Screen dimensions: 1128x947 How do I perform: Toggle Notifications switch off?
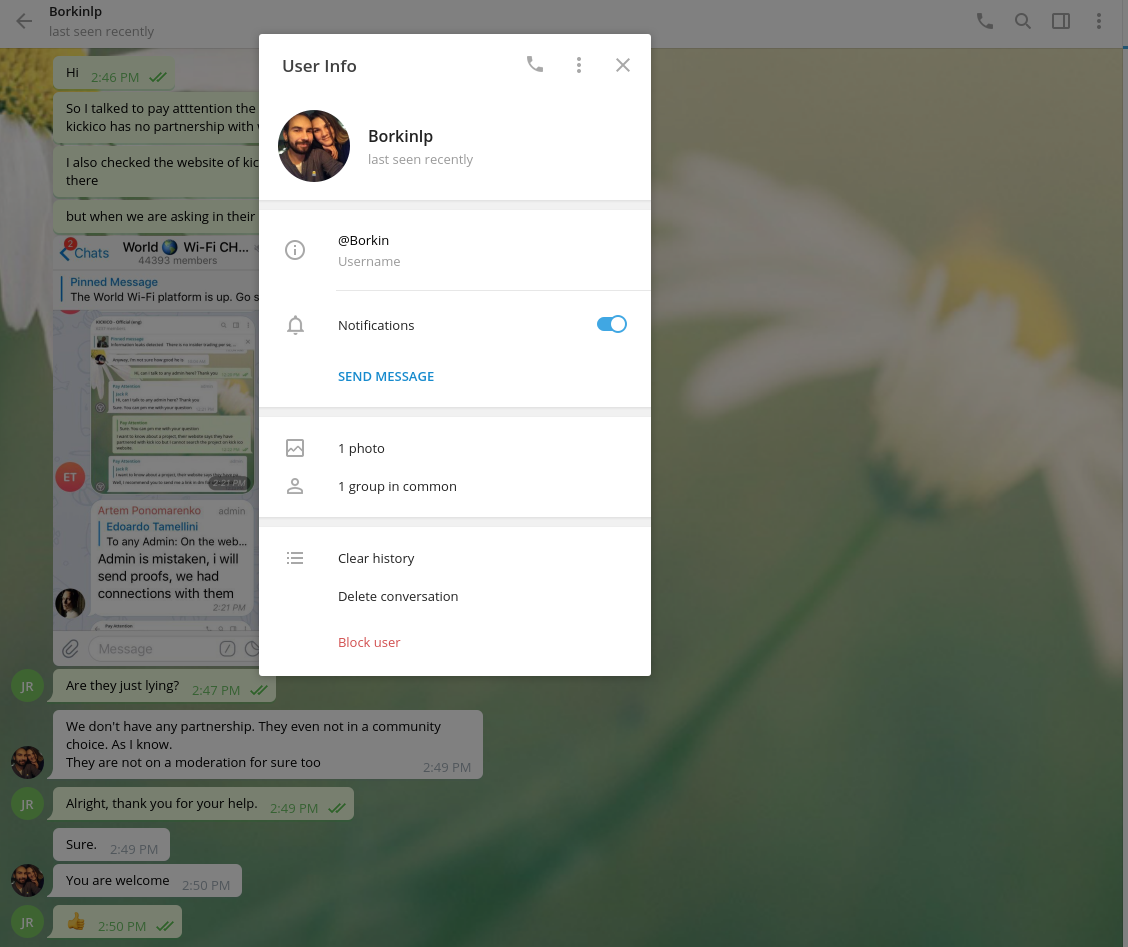[611, 325]
